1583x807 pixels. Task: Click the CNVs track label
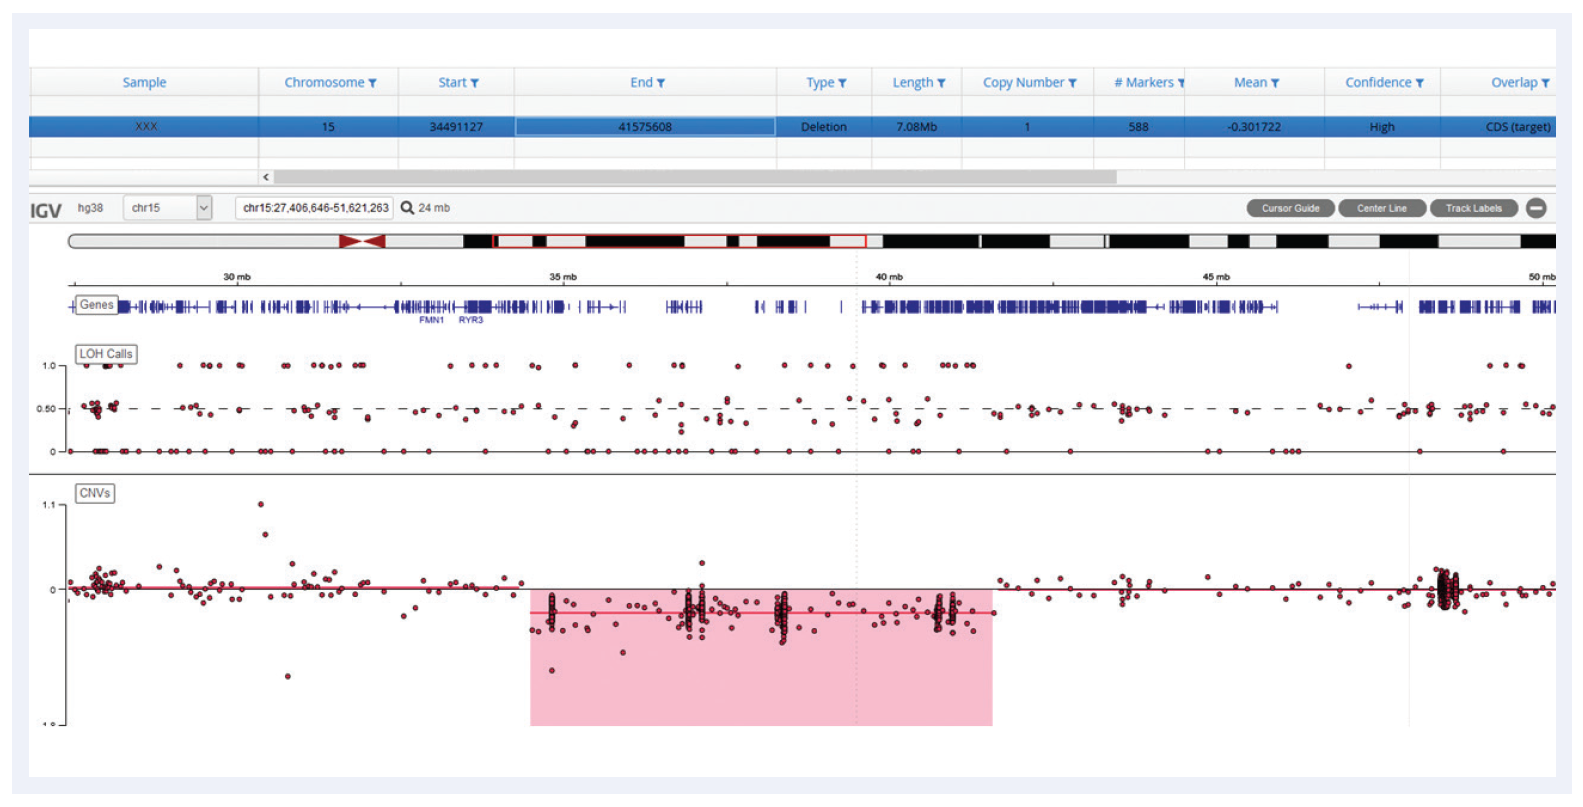pyautogui.click(x=95, y=493)
